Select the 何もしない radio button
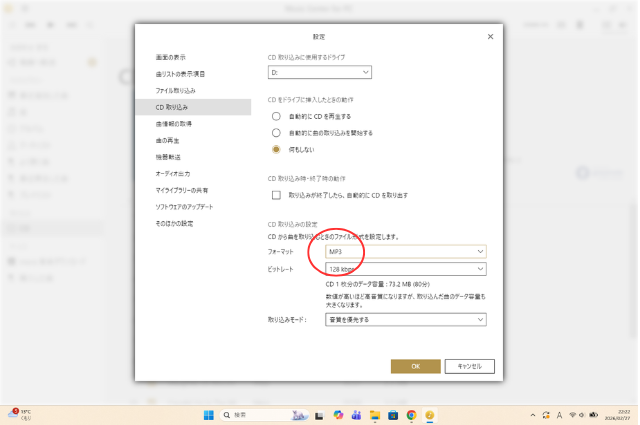The width and height of the screenshot is (640, 425). [277, 148]
